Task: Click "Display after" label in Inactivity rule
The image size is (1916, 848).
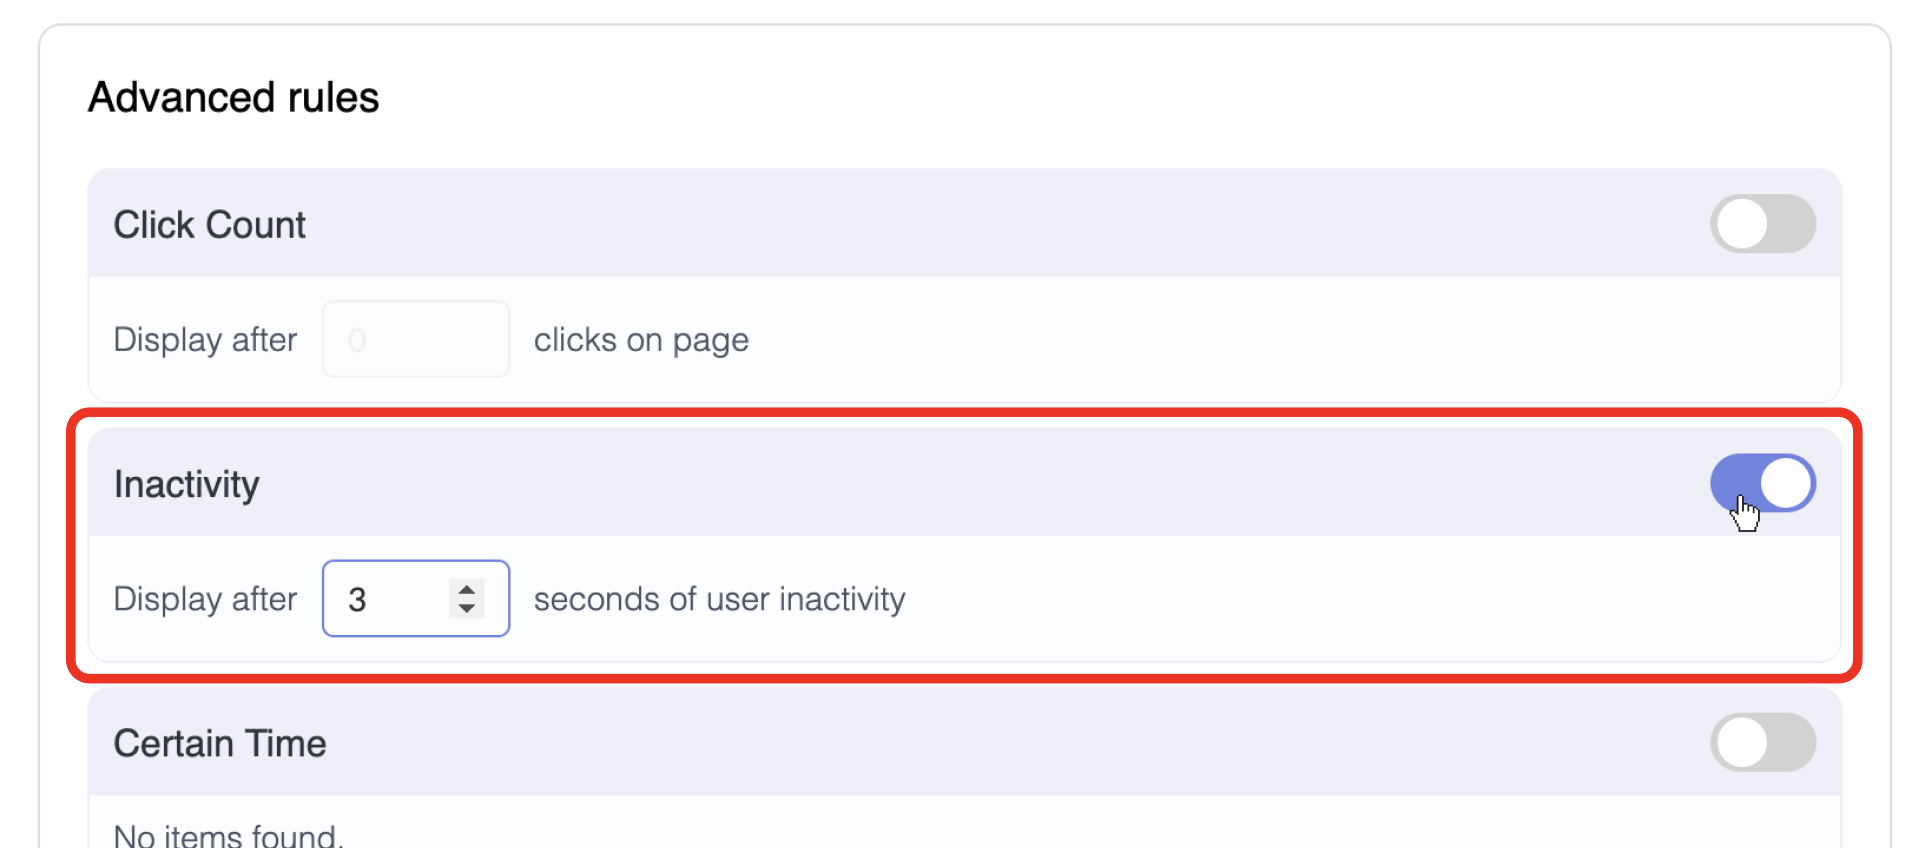Action: [205, 599]
